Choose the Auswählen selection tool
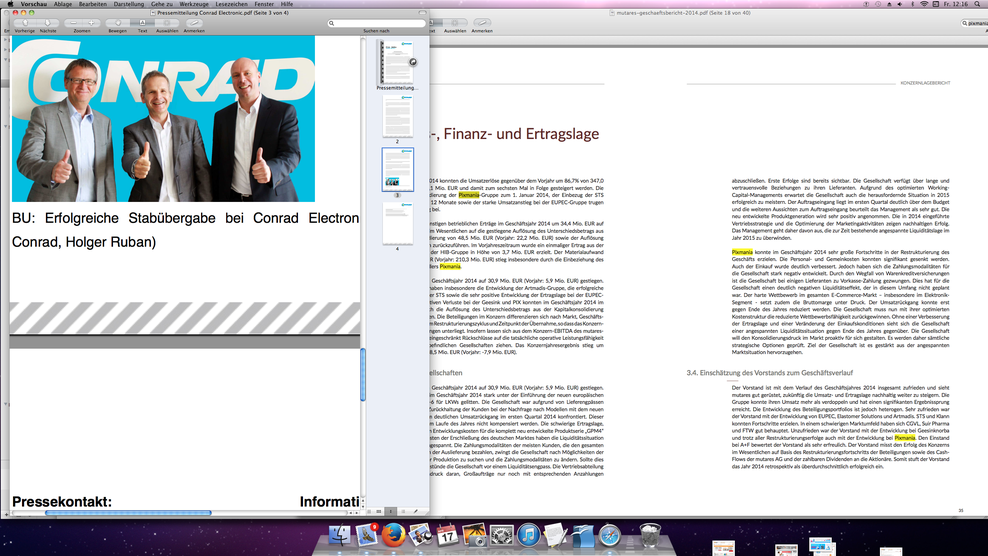This screenshot has width=988, height=556. click(167, 23)
